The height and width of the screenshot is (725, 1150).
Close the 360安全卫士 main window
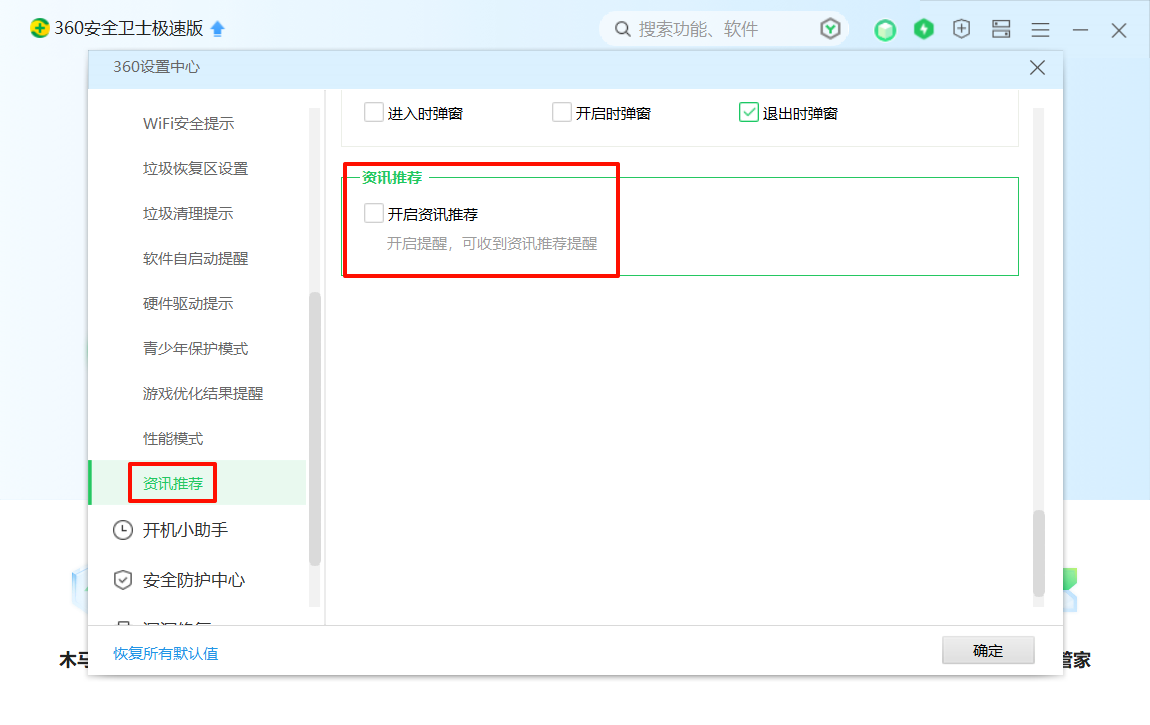coord(1118,30)
